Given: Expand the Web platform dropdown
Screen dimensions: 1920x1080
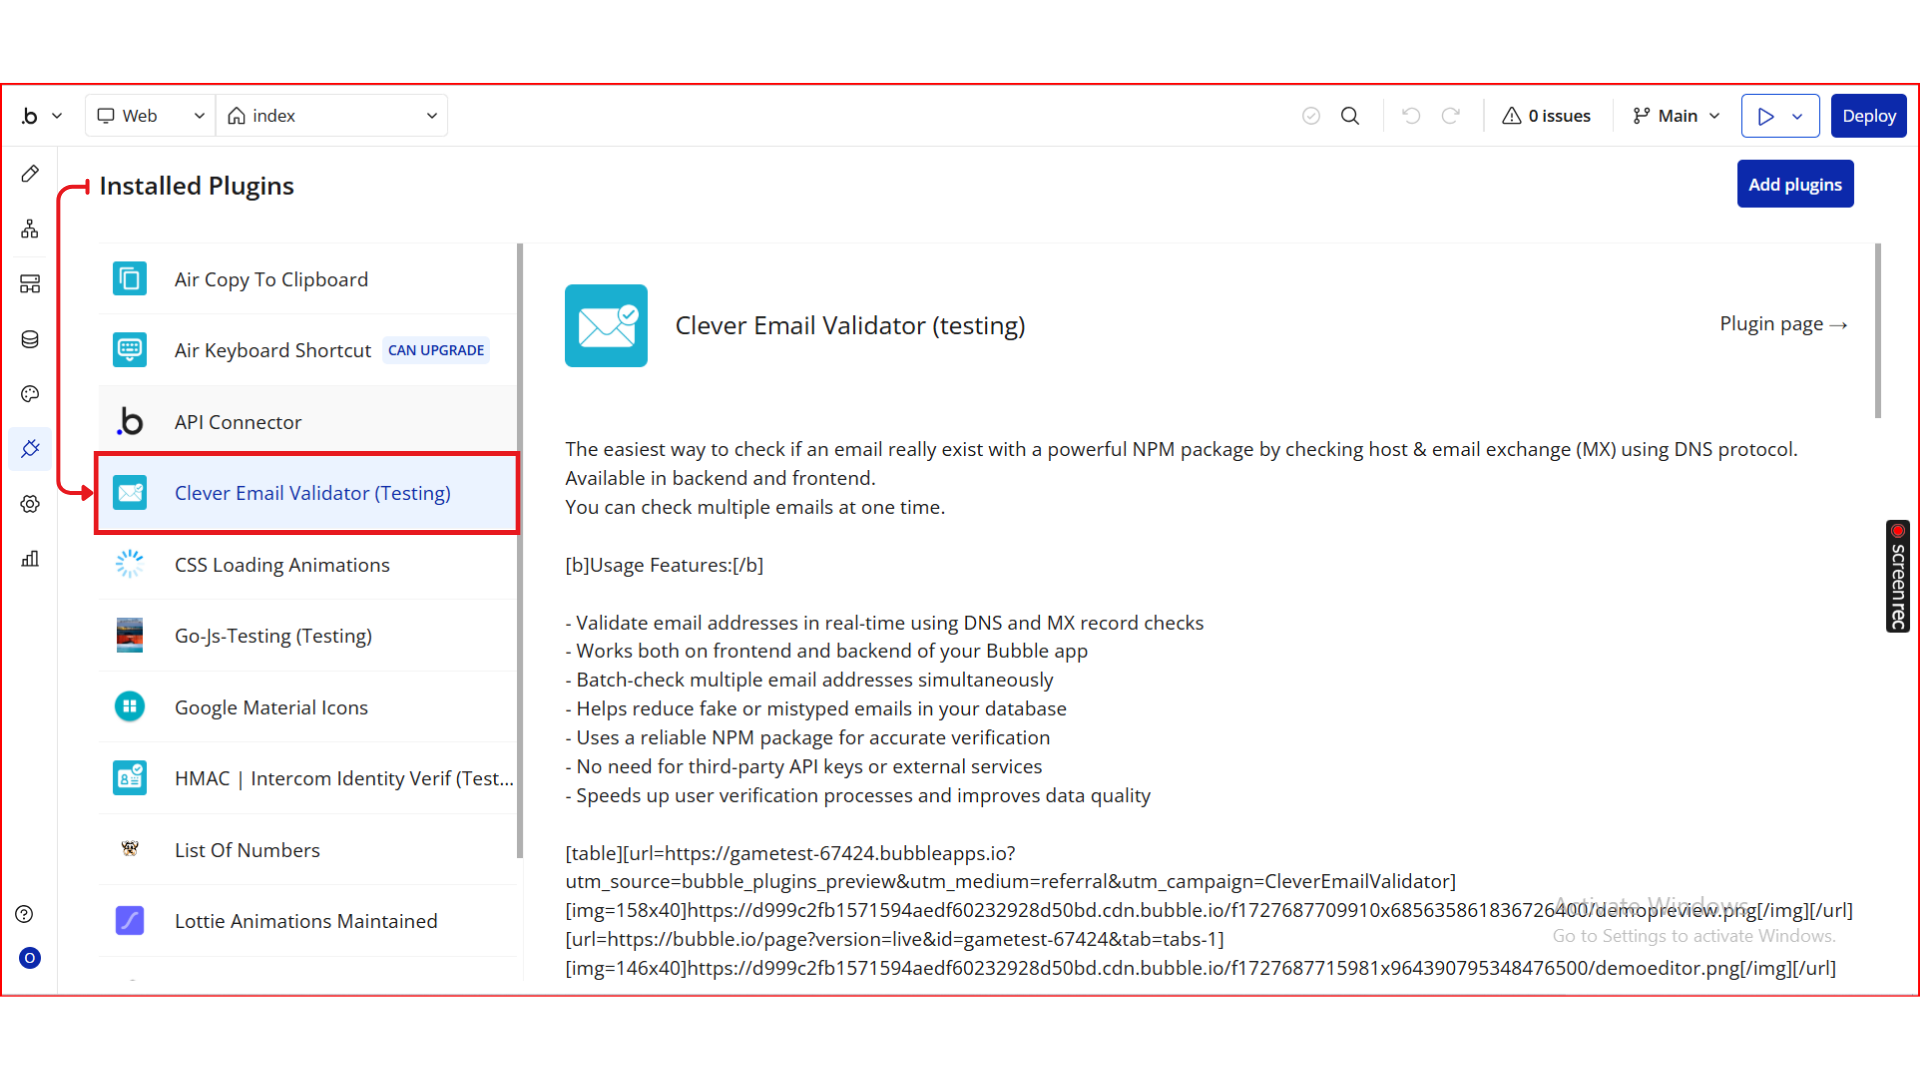Looking at the screenshot, I should (151, 116).
